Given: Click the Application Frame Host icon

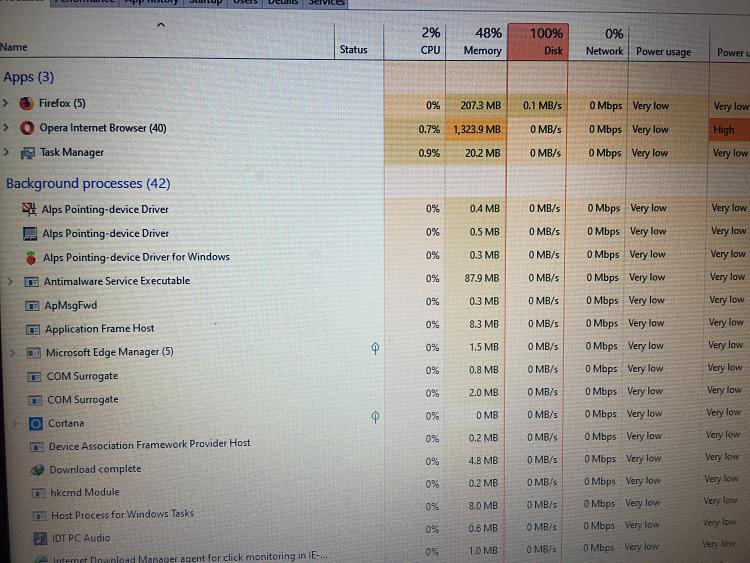Looking at the screenshot, I should click(x=33, y=330).
